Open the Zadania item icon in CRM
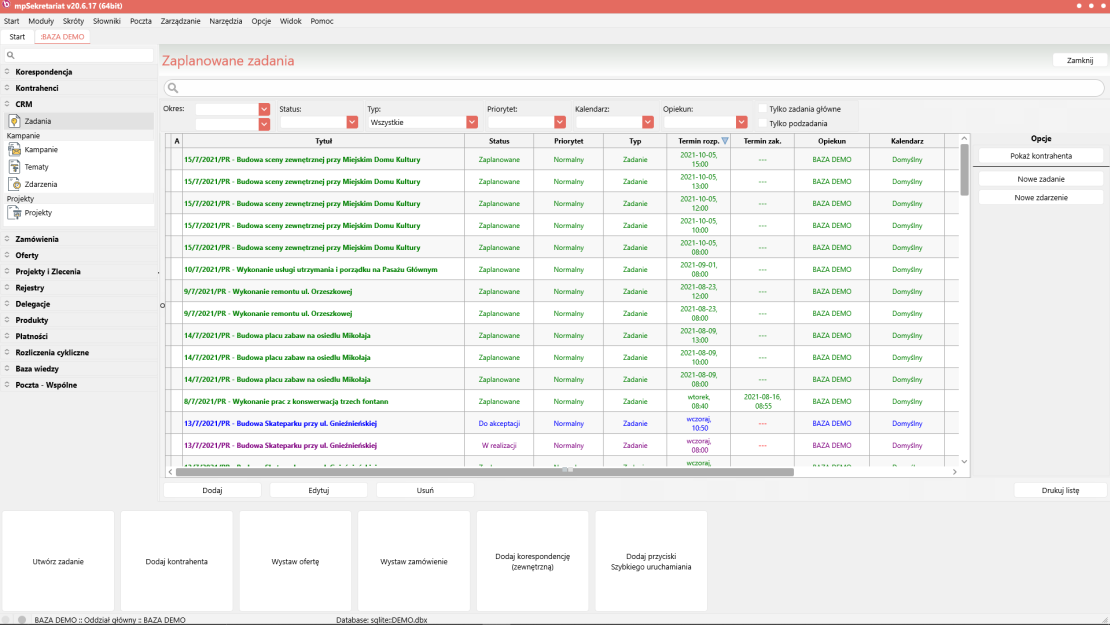 pyautogui.click(x=14, y=121)
